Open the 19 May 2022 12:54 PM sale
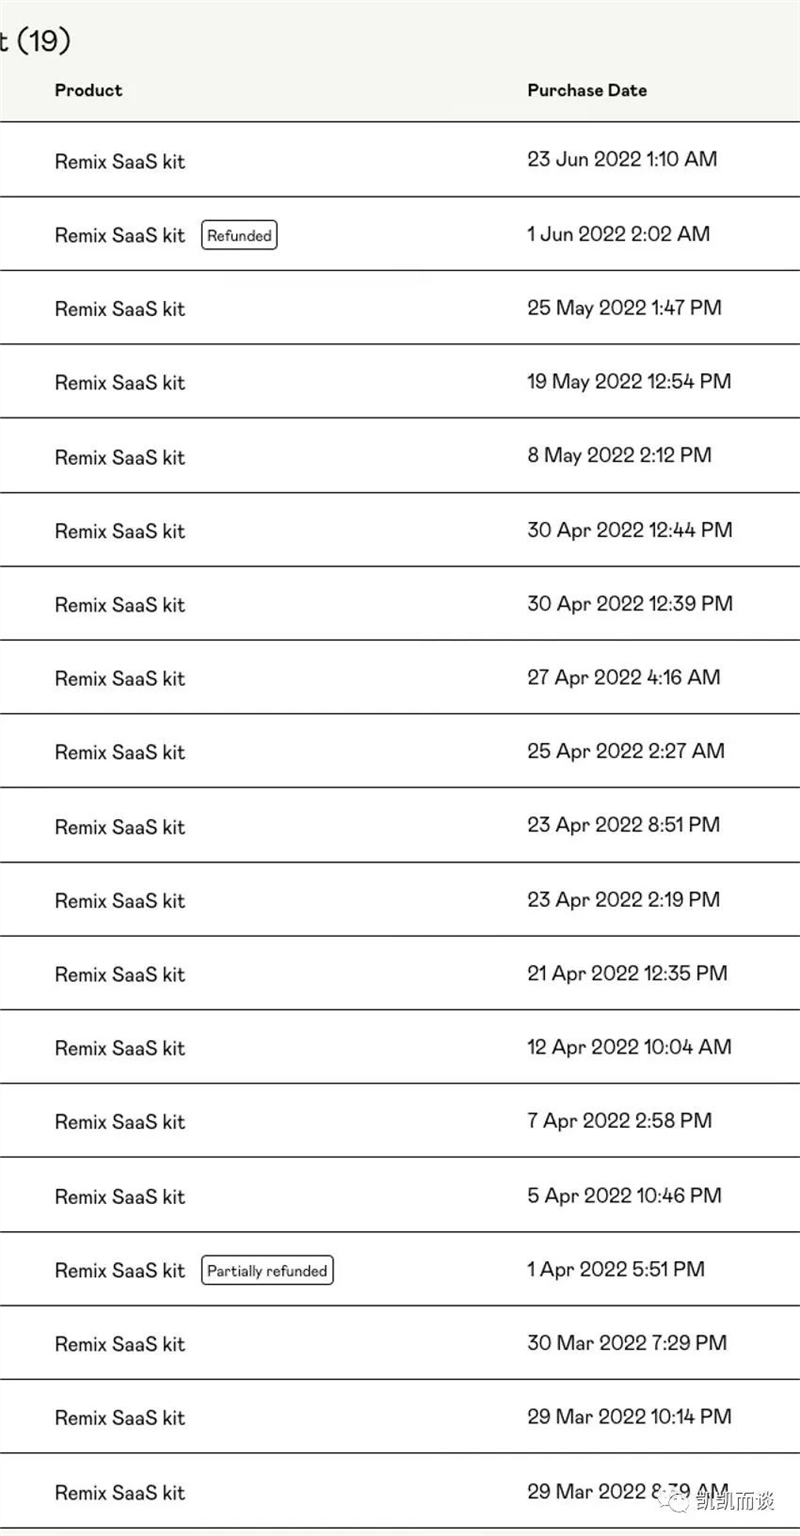Image resolution: width=800 pixels, height=1536 pixels. click(x=400, y=382)
